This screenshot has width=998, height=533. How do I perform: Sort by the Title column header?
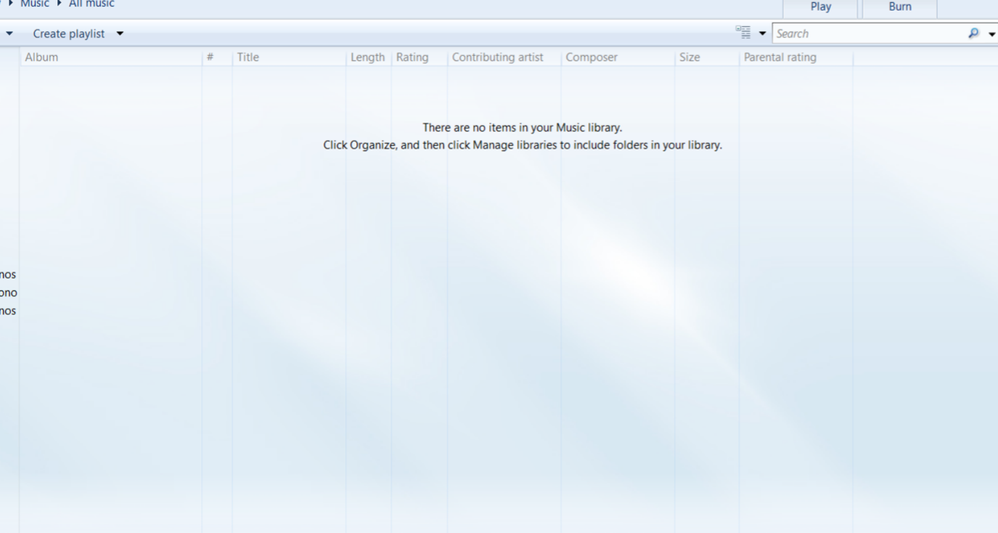(x=289, y=57)
